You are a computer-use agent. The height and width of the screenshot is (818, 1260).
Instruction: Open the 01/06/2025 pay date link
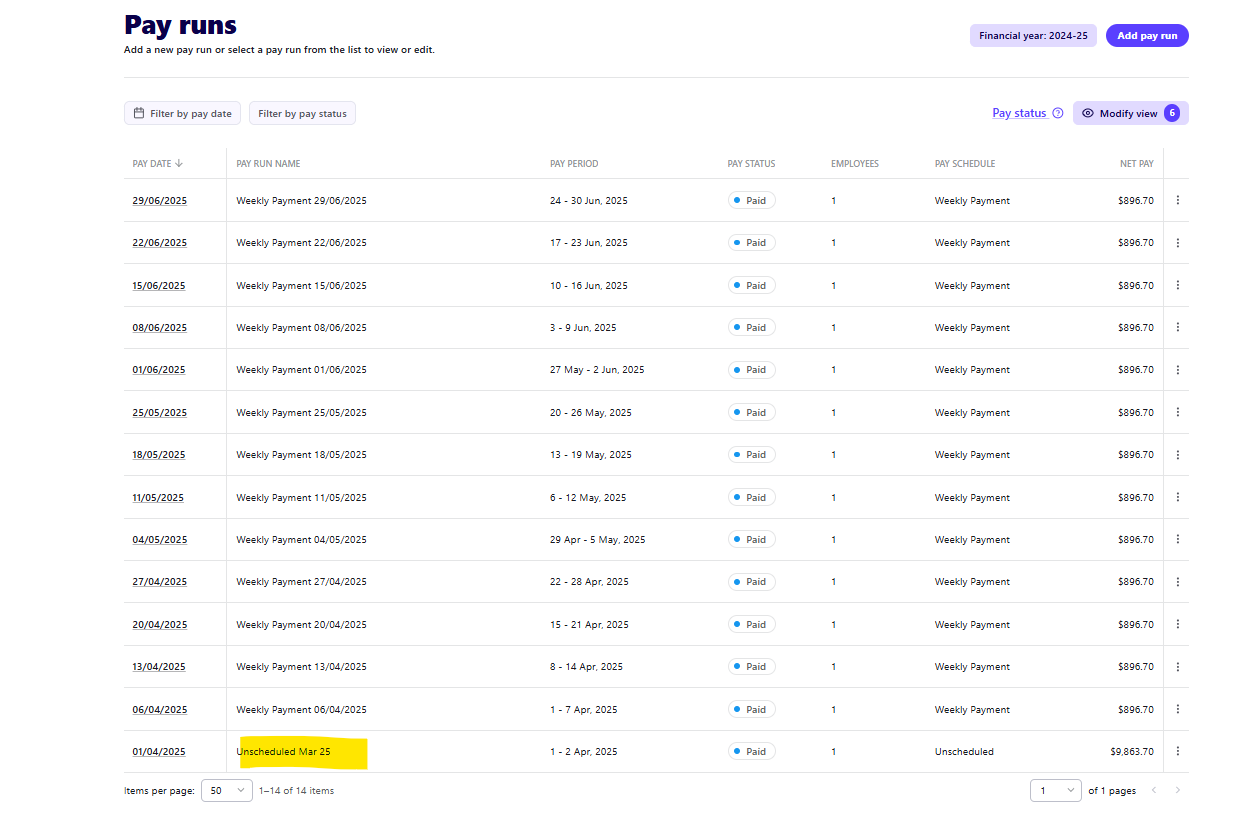pyautogui.click(x=159, y=370)
